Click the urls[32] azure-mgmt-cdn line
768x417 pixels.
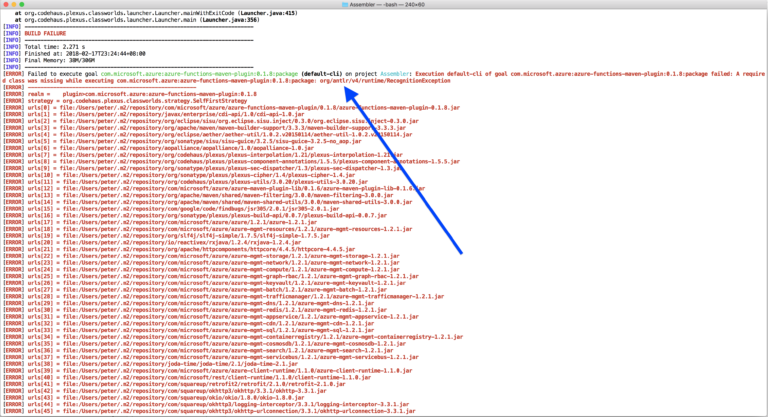pyautogui.click(x=189, y=324)
